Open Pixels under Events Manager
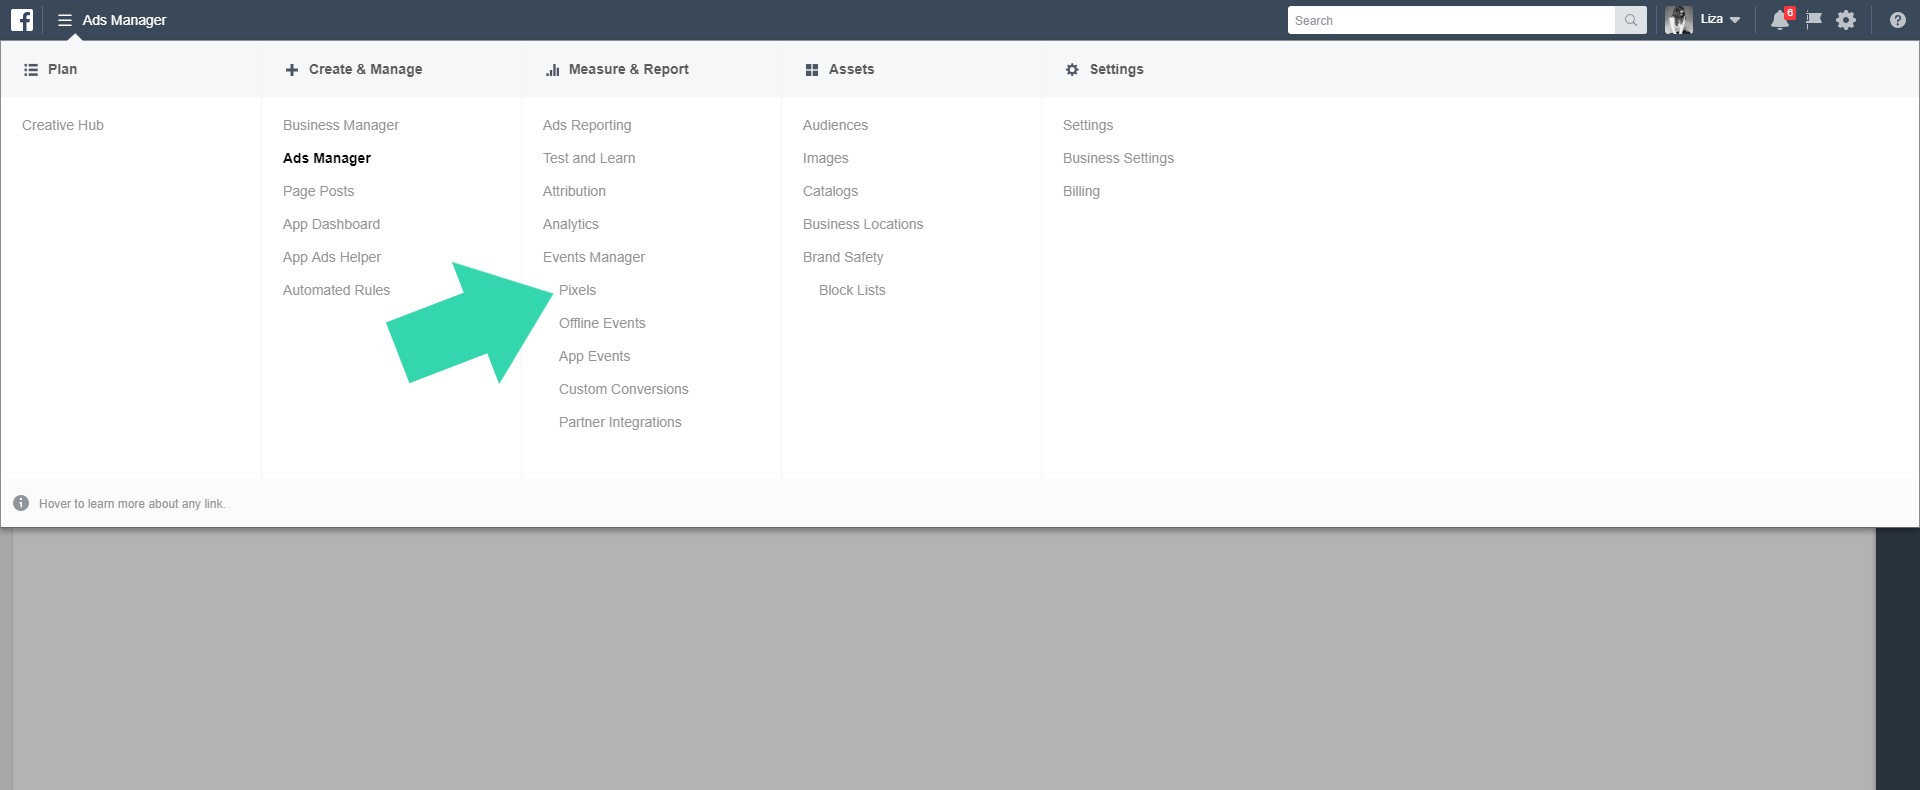 (x=577, y=290)
